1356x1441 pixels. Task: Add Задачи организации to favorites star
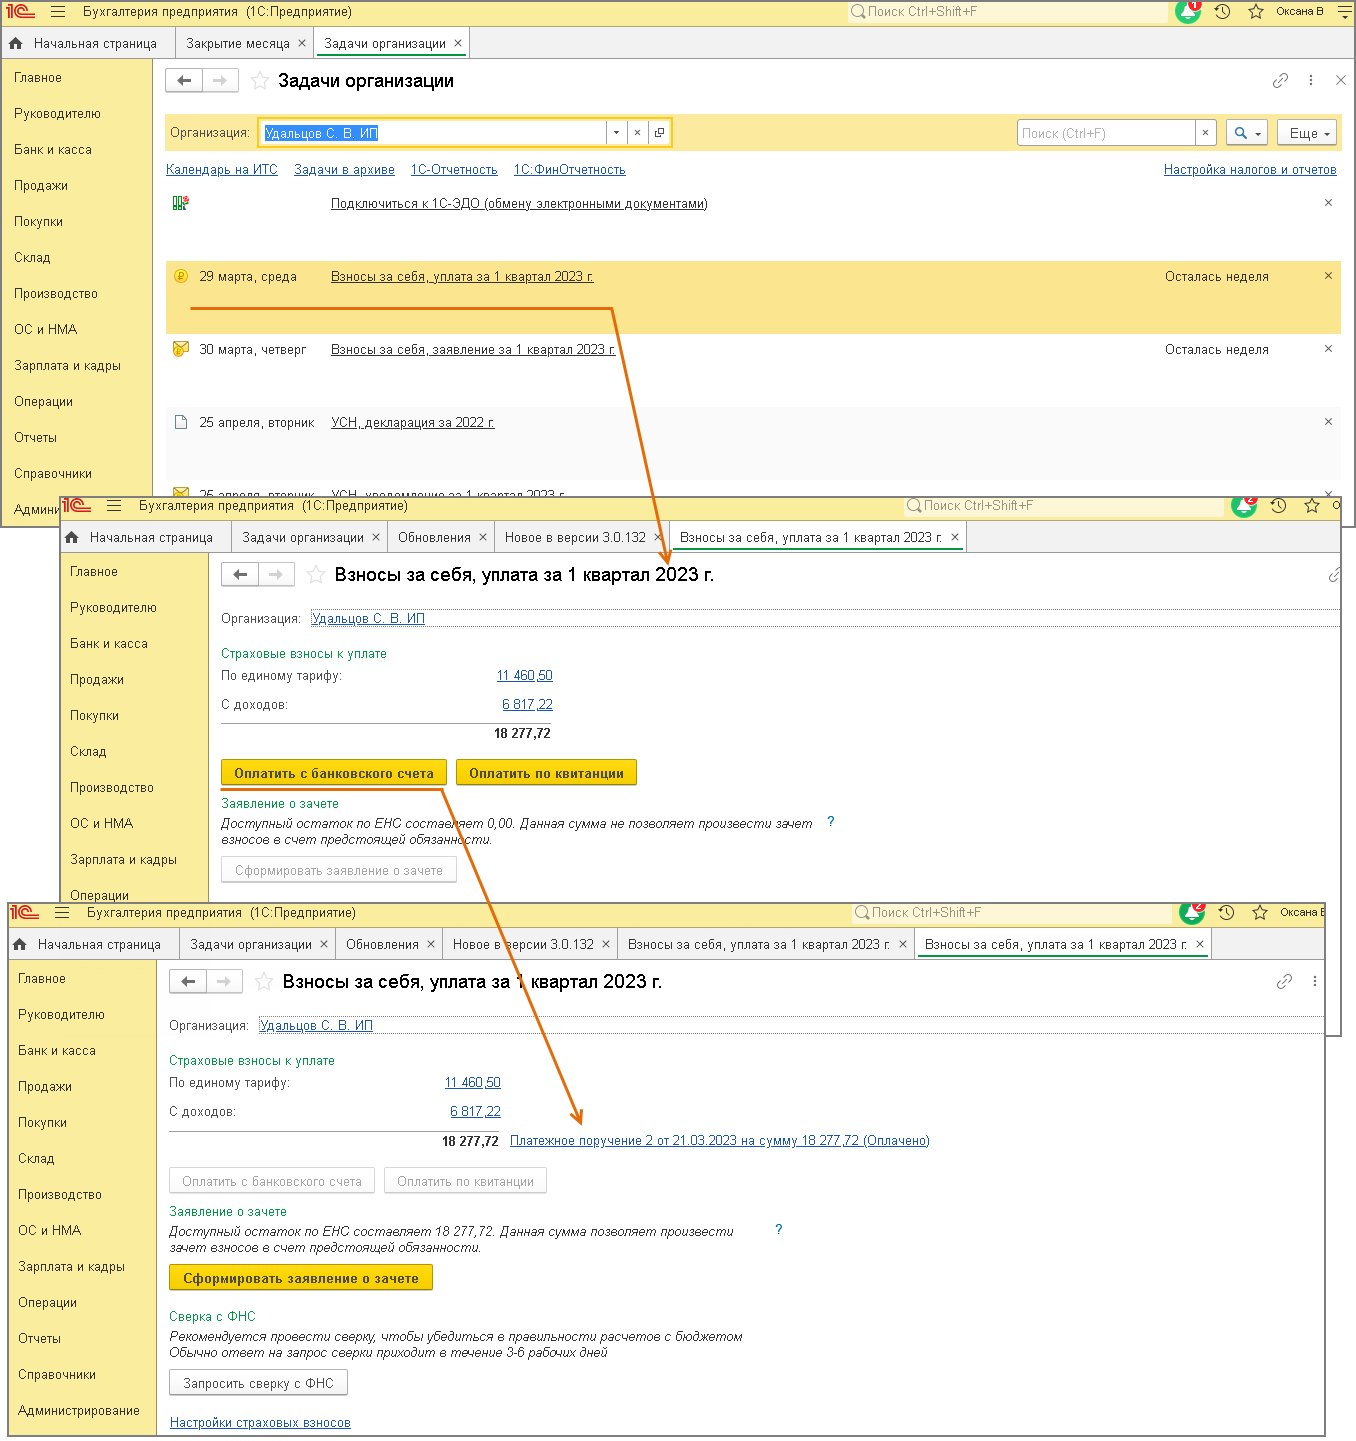point(260,81)
